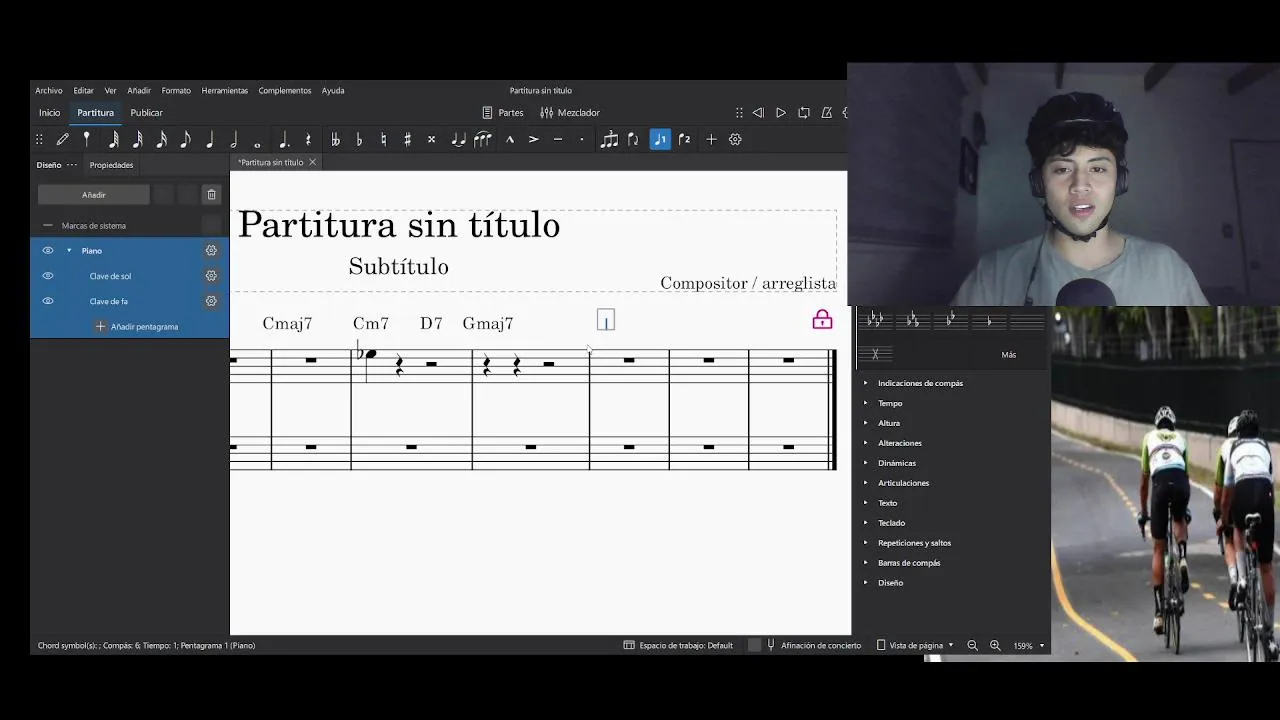
Task: Expand the Dinámicas palette
Action: [x=866, y=463]
